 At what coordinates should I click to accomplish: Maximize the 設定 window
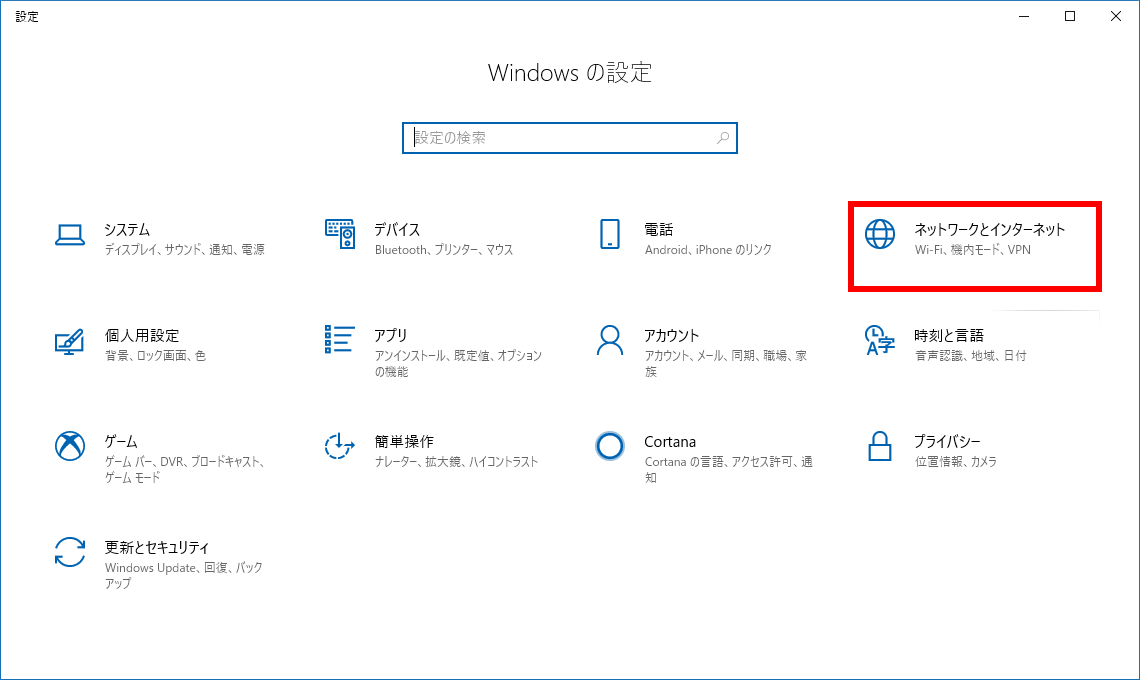click(x=1070, y=16)
